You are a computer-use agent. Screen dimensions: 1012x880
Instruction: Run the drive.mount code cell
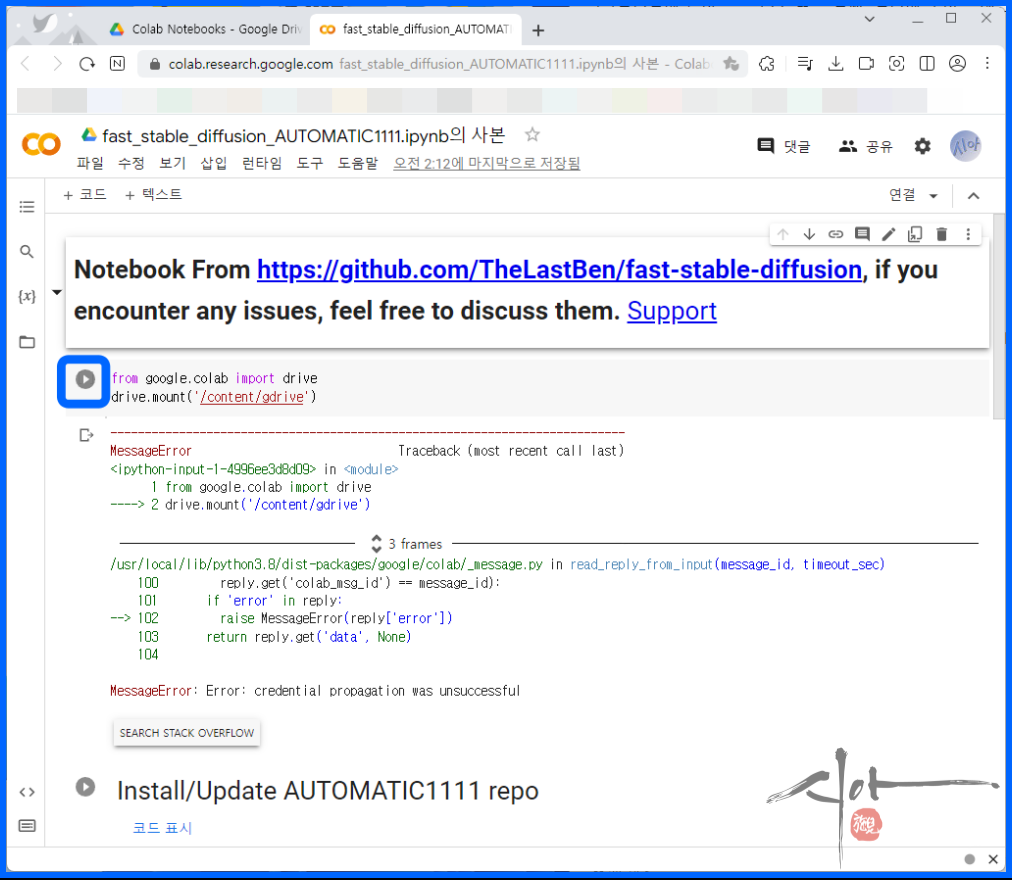[x=85, y=379]
